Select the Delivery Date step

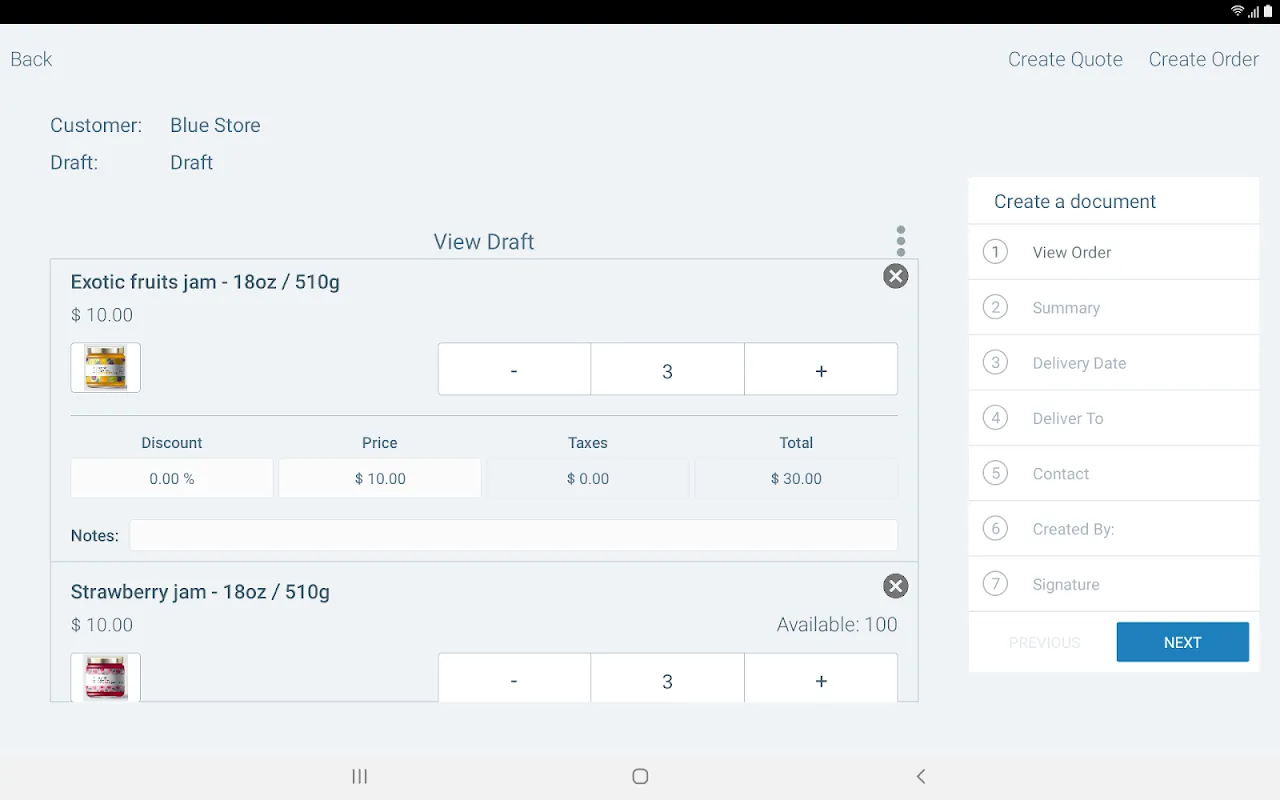pyautogui.click(x=1114, y=363)
